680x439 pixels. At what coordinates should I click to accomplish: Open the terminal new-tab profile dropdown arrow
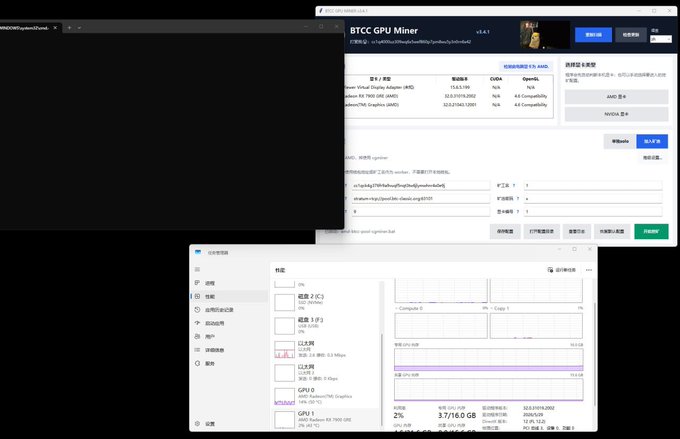79,27
